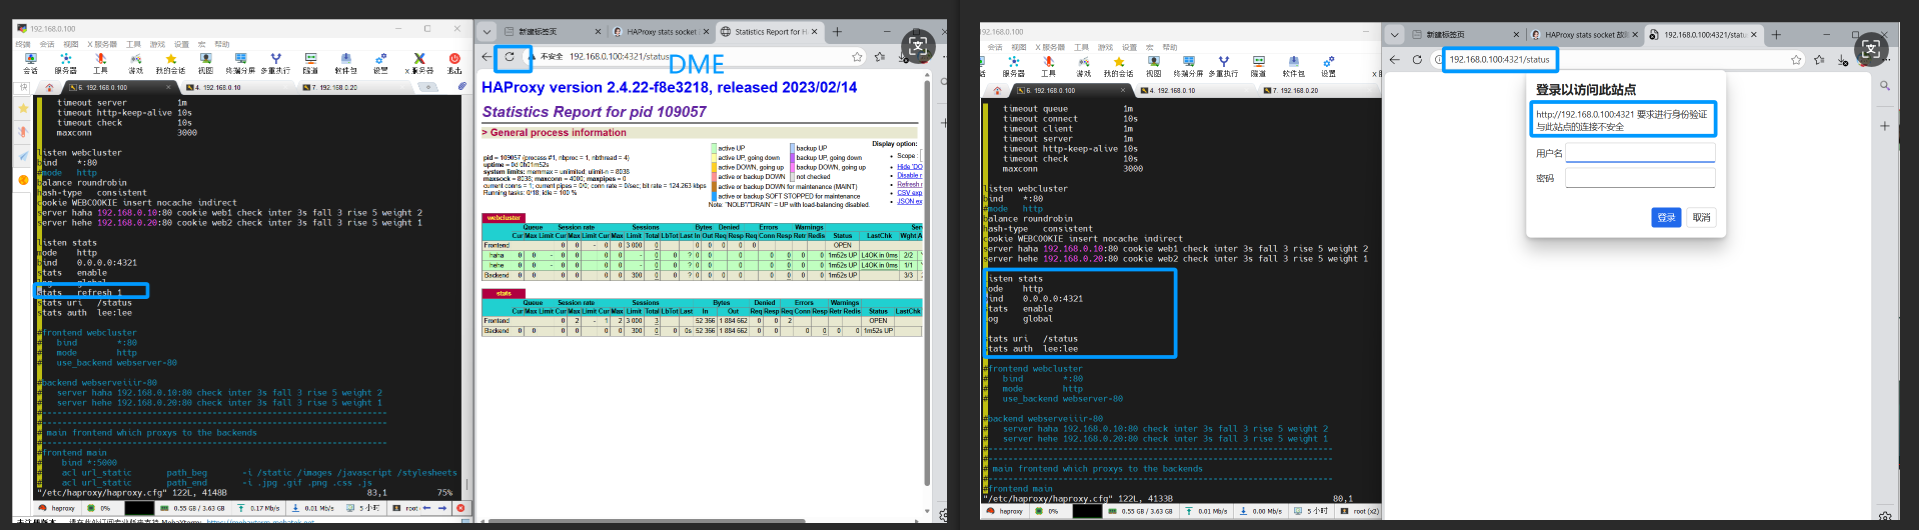Screen dimensions: 1919x530
Task: Bookmark Statistics Report page with star icon
Action: click(x=858, y=57)
